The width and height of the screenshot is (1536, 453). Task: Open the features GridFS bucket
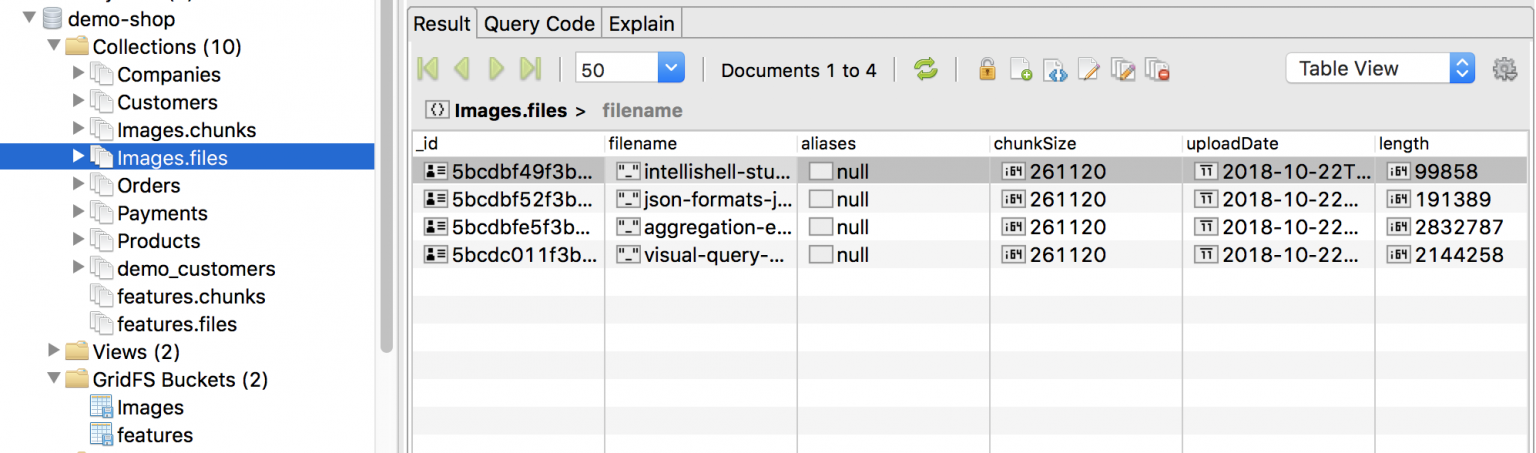[154, 435]
